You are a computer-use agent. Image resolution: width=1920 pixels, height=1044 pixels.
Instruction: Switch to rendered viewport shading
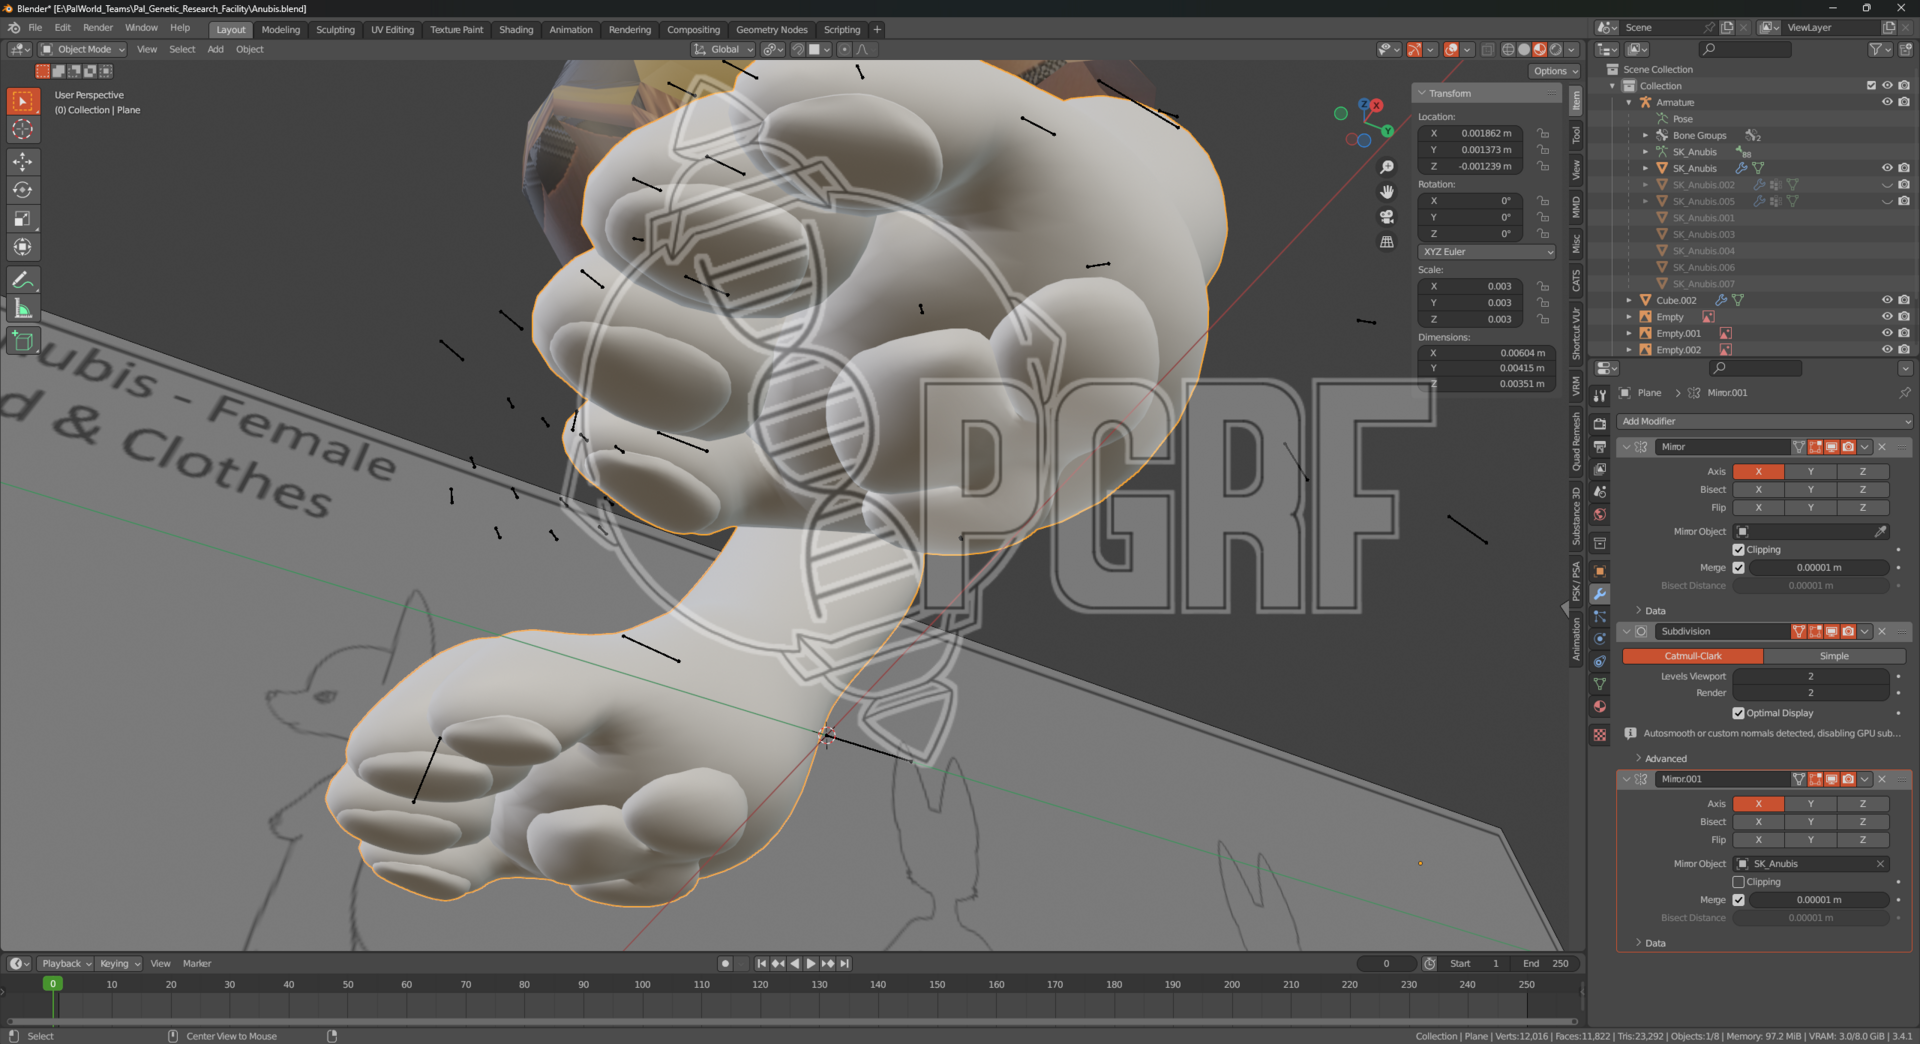(1555, 49)
